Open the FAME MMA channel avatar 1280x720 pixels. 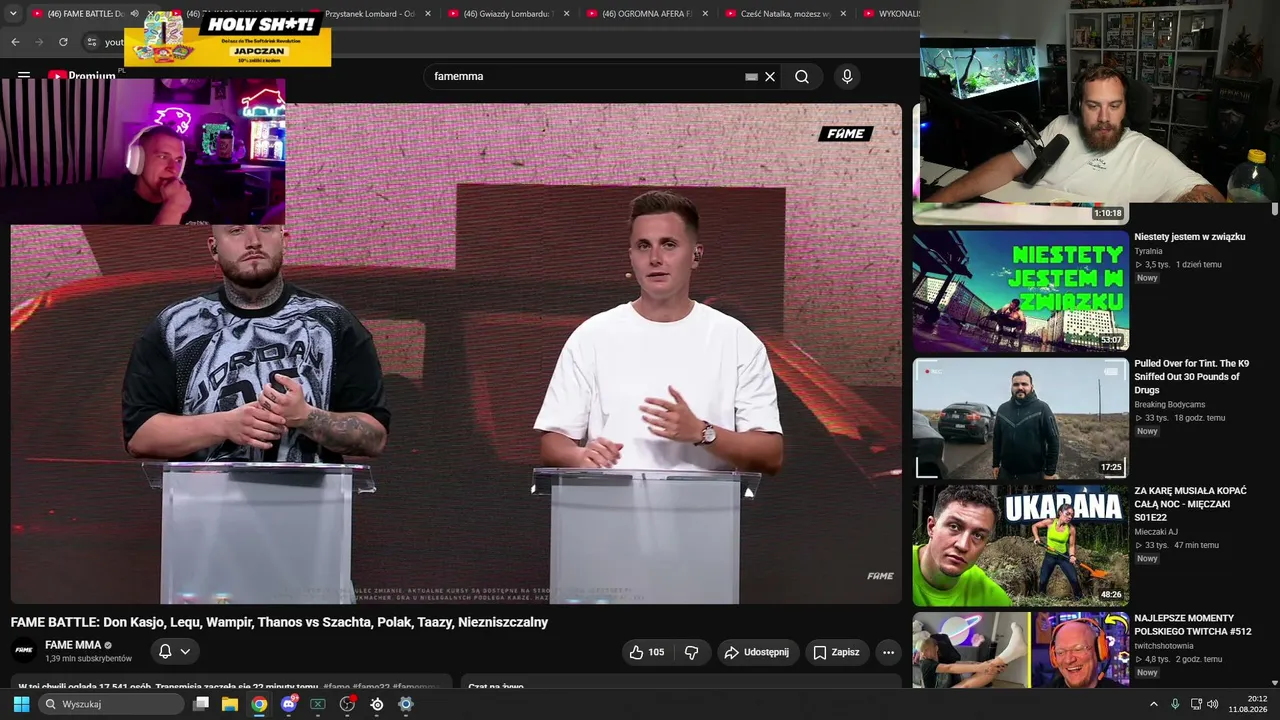24,651
